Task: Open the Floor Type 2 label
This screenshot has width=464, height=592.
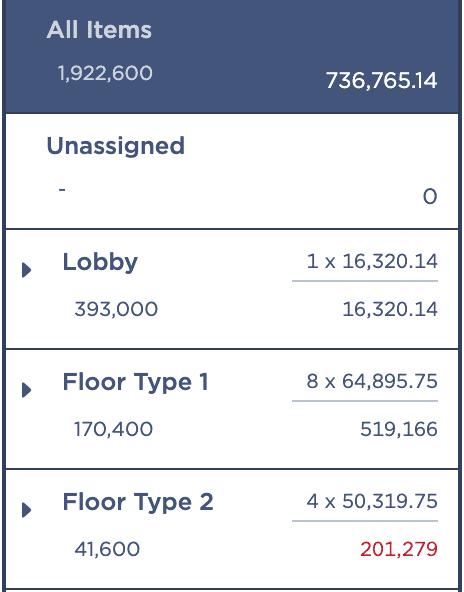Action: point(138,502)
